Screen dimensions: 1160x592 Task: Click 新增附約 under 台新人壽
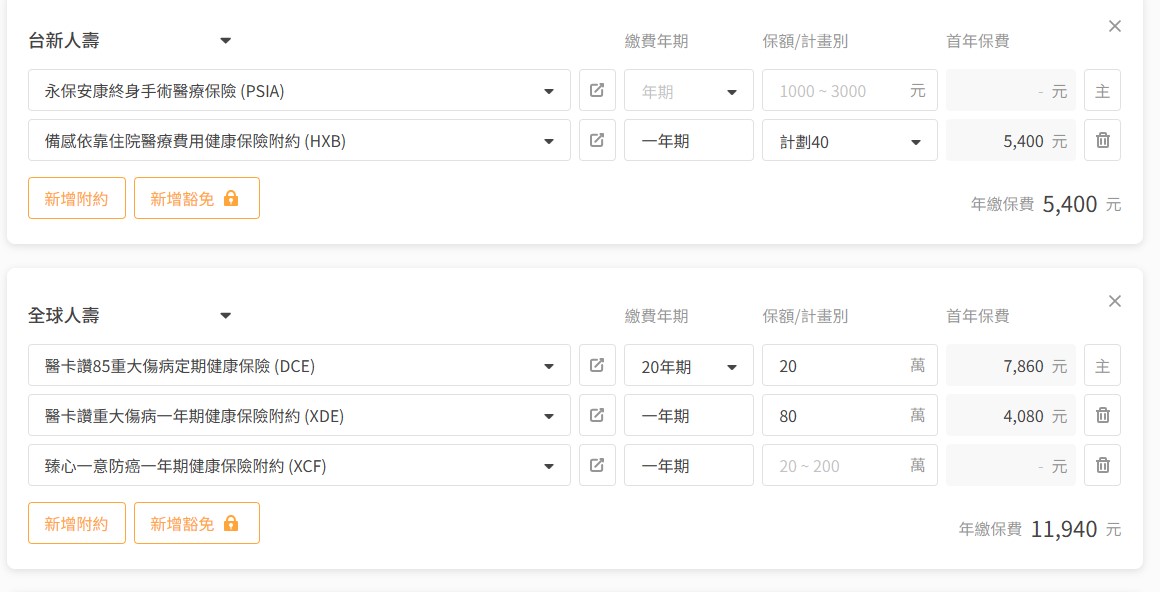[x=77, y=198]
